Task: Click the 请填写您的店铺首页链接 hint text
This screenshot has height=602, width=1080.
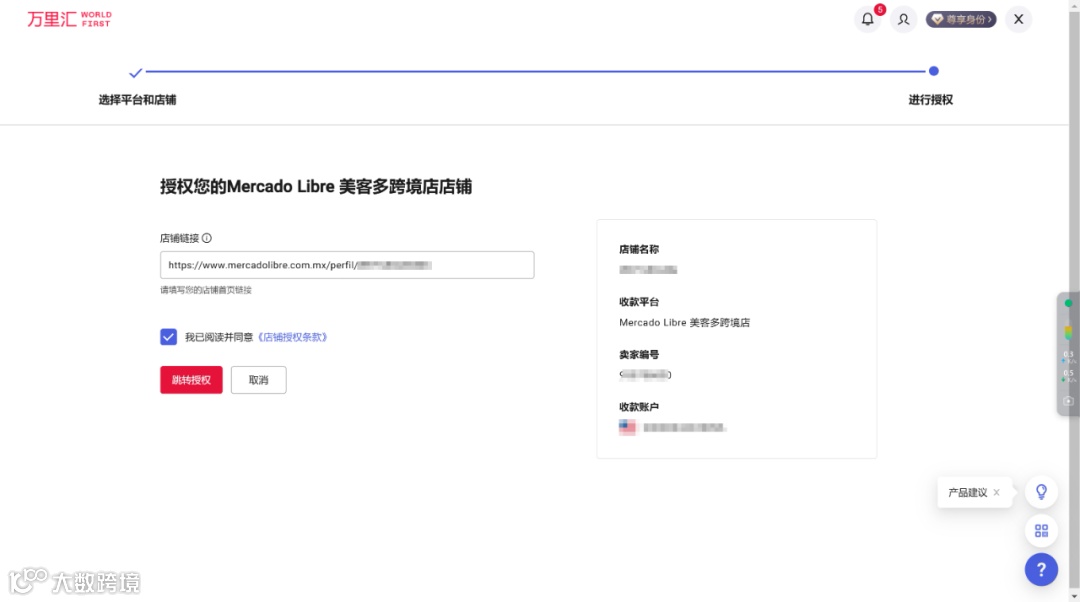Action: [x=206, y=290]
